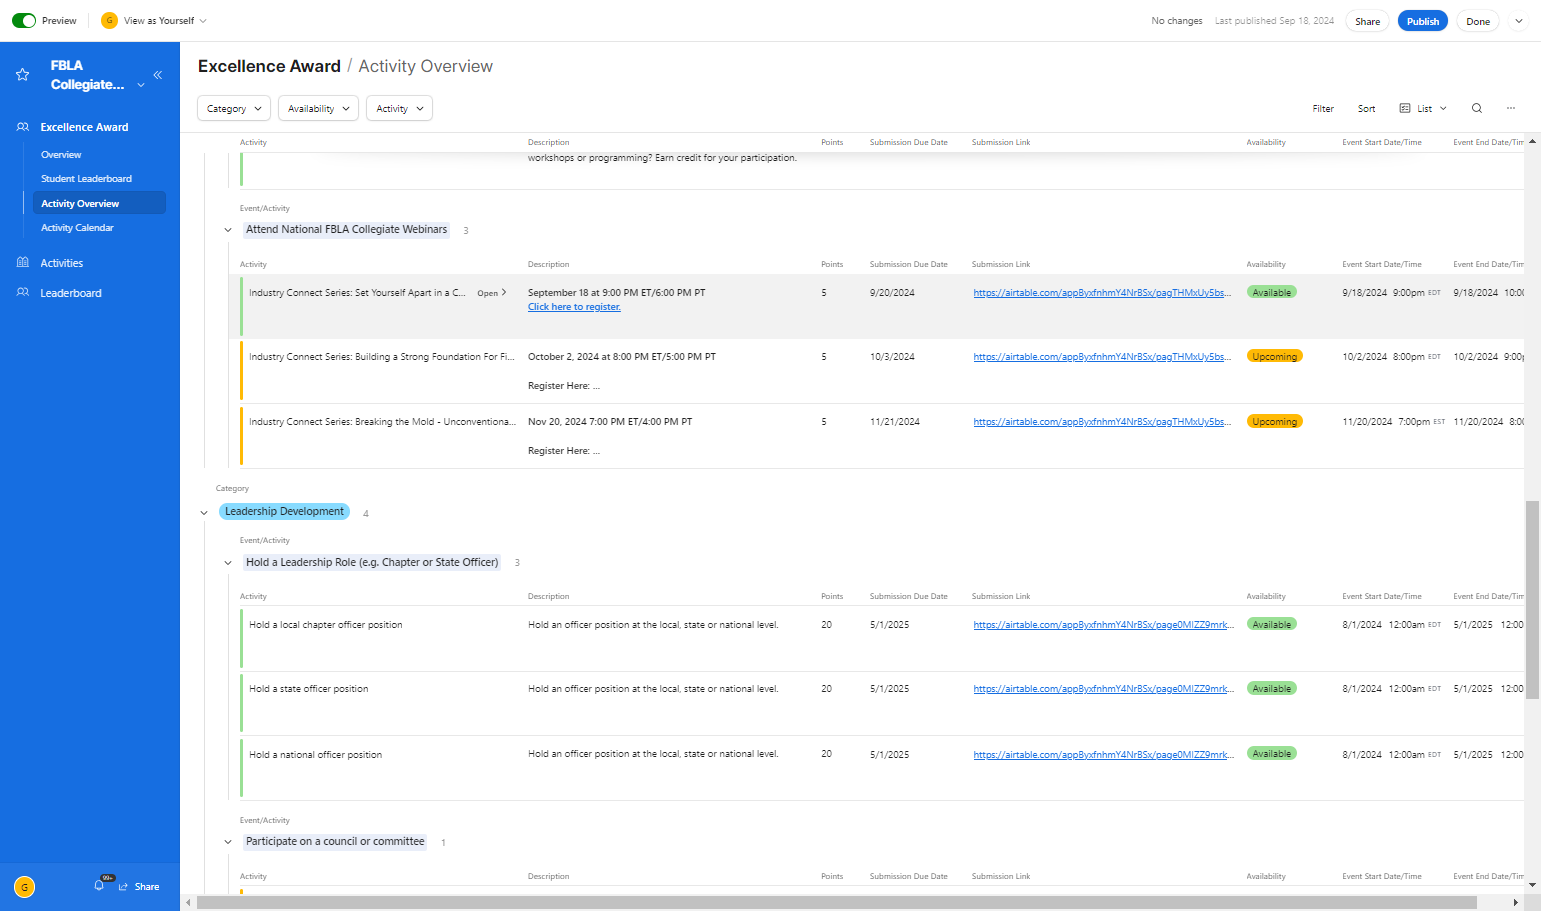Open the View as Yourself dropdown
1541x911 pixels.
(x=154, y=21)
